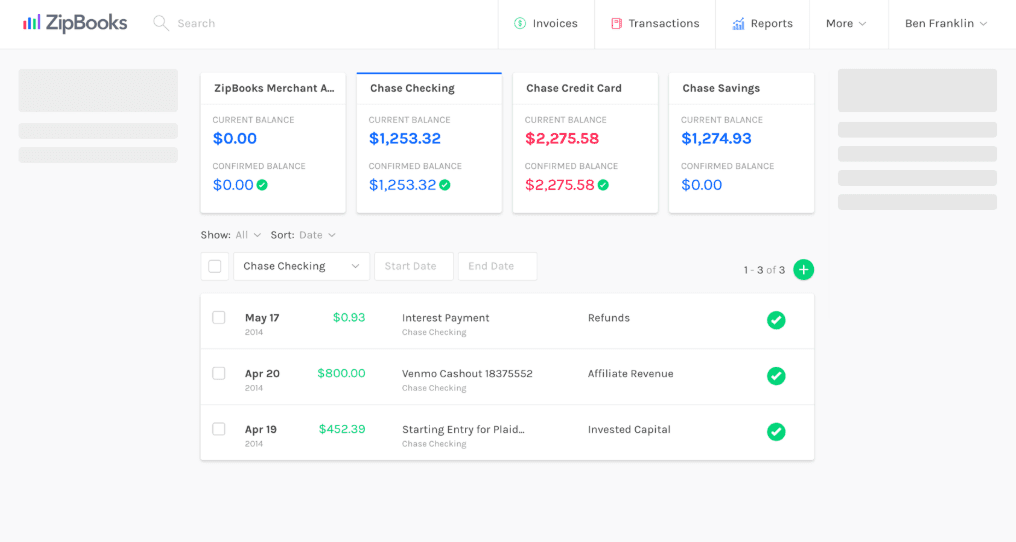Screen dimensions: 1016x542
Task: Click the $800.00 amount
Action: (x=341, y=373)
